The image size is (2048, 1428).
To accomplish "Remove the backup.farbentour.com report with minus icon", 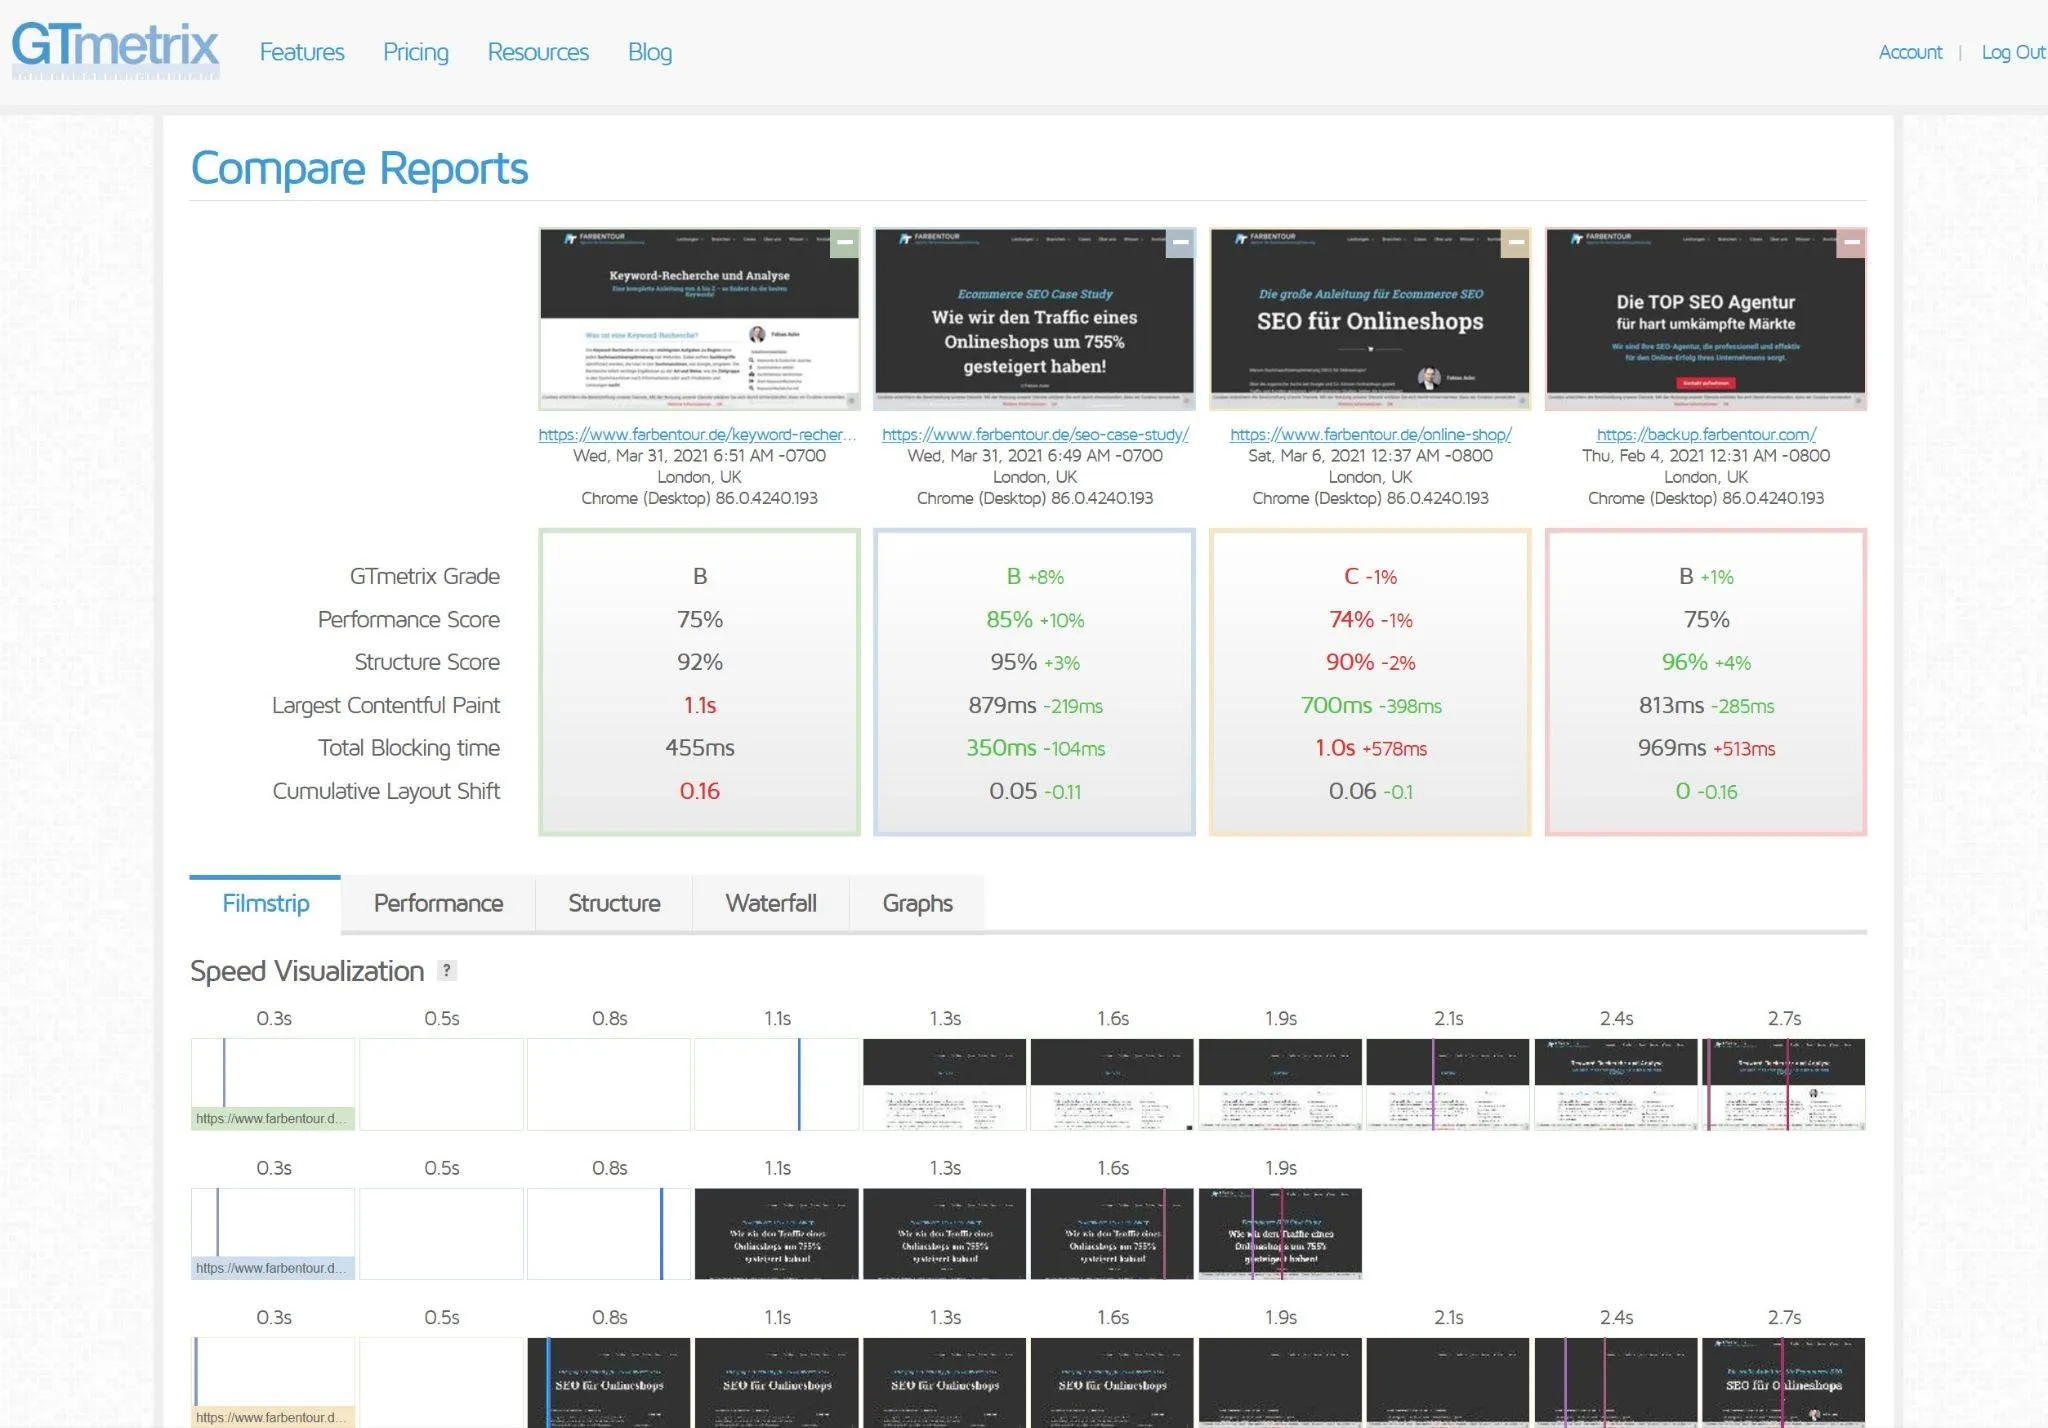I will tap(1852, 243).
